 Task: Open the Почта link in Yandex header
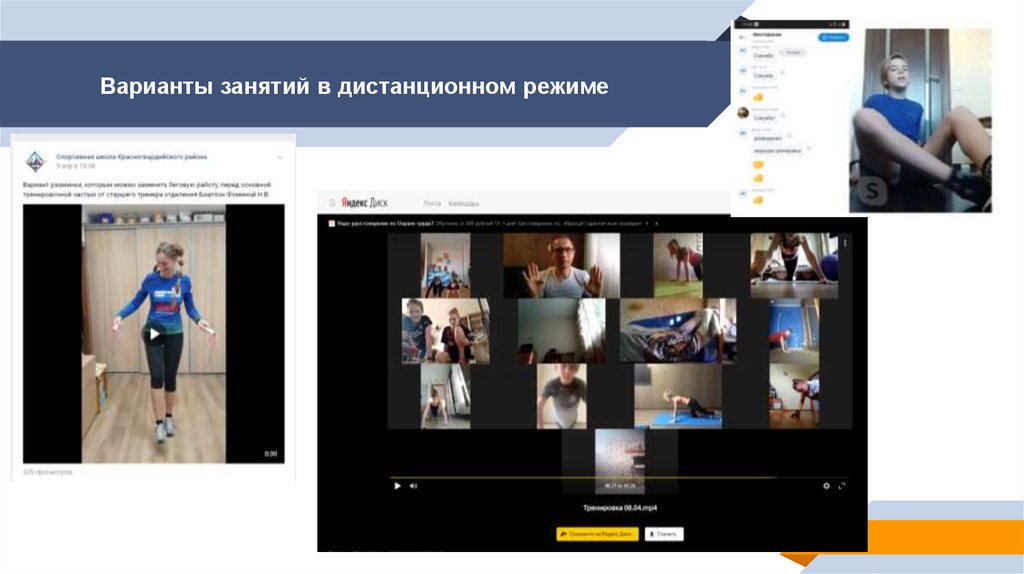431,204
